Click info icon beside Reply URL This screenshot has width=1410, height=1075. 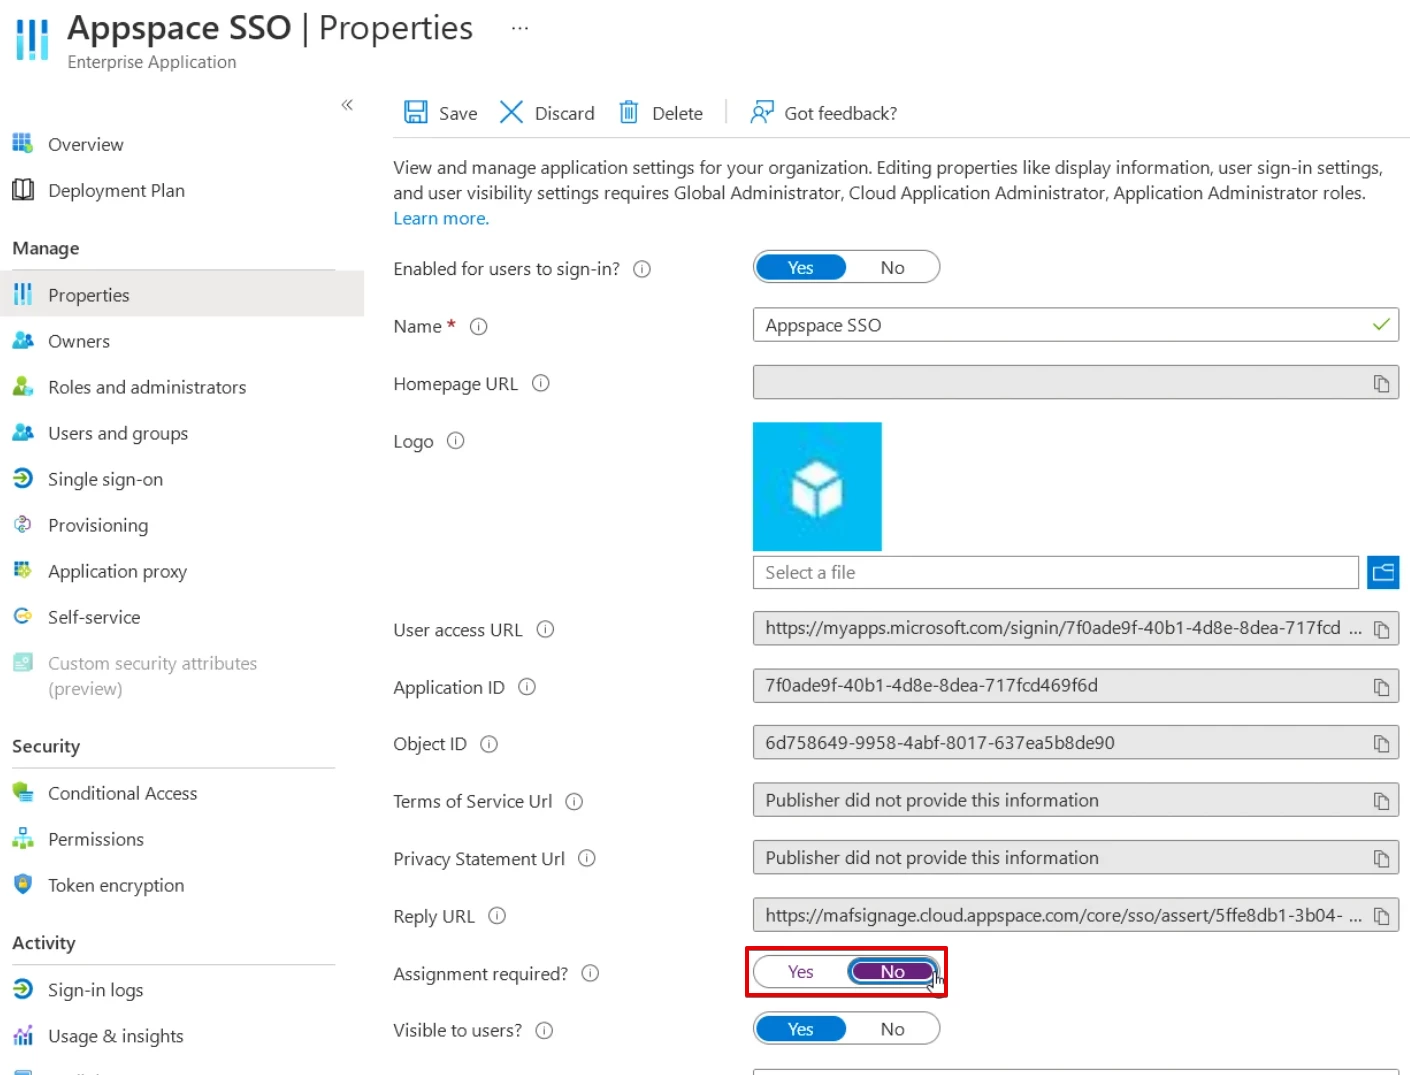point(497,916)
